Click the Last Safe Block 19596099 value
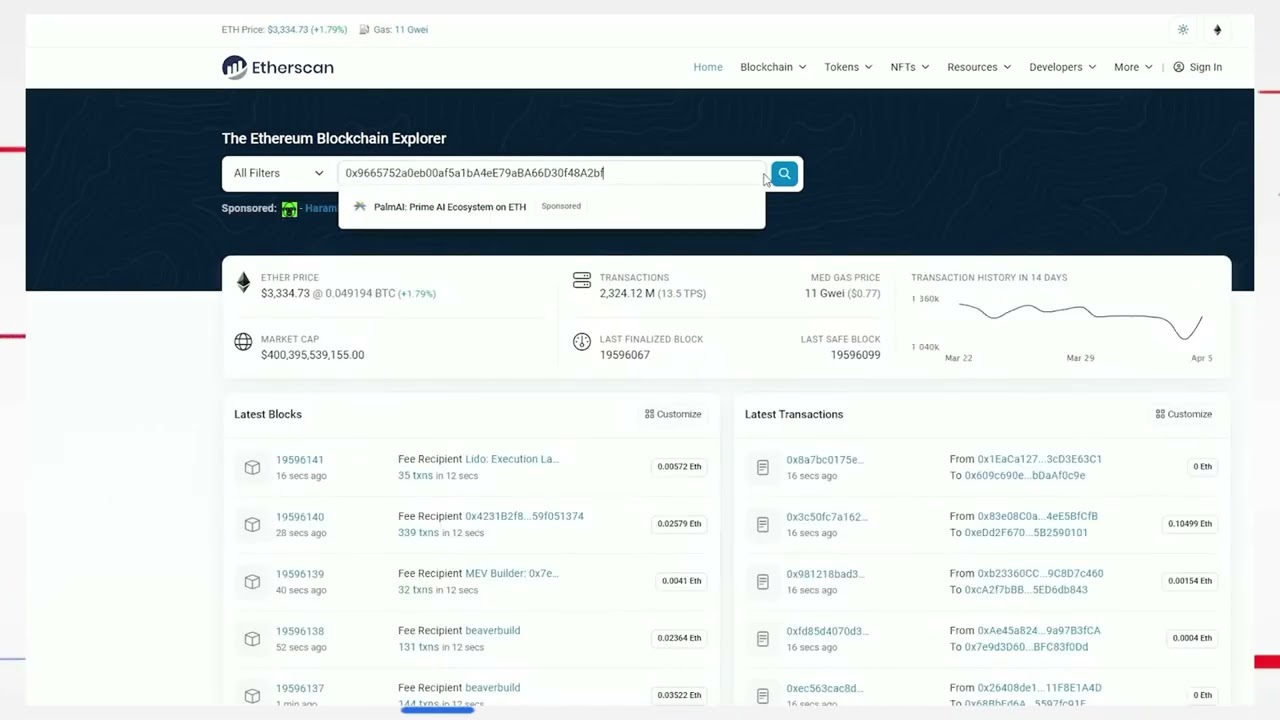1280x720 pixels. [855, 355]
